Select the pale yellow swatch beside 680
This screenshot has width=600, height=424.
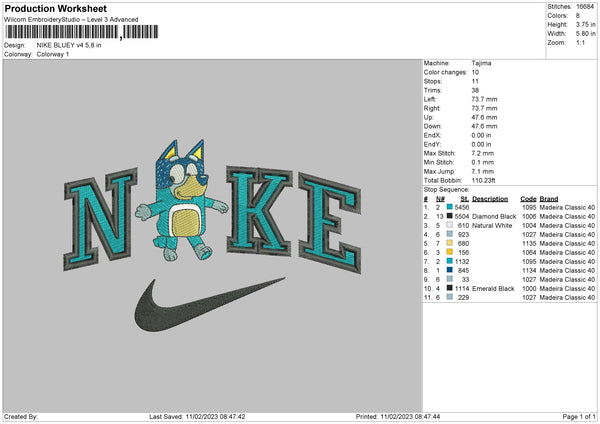450,243
